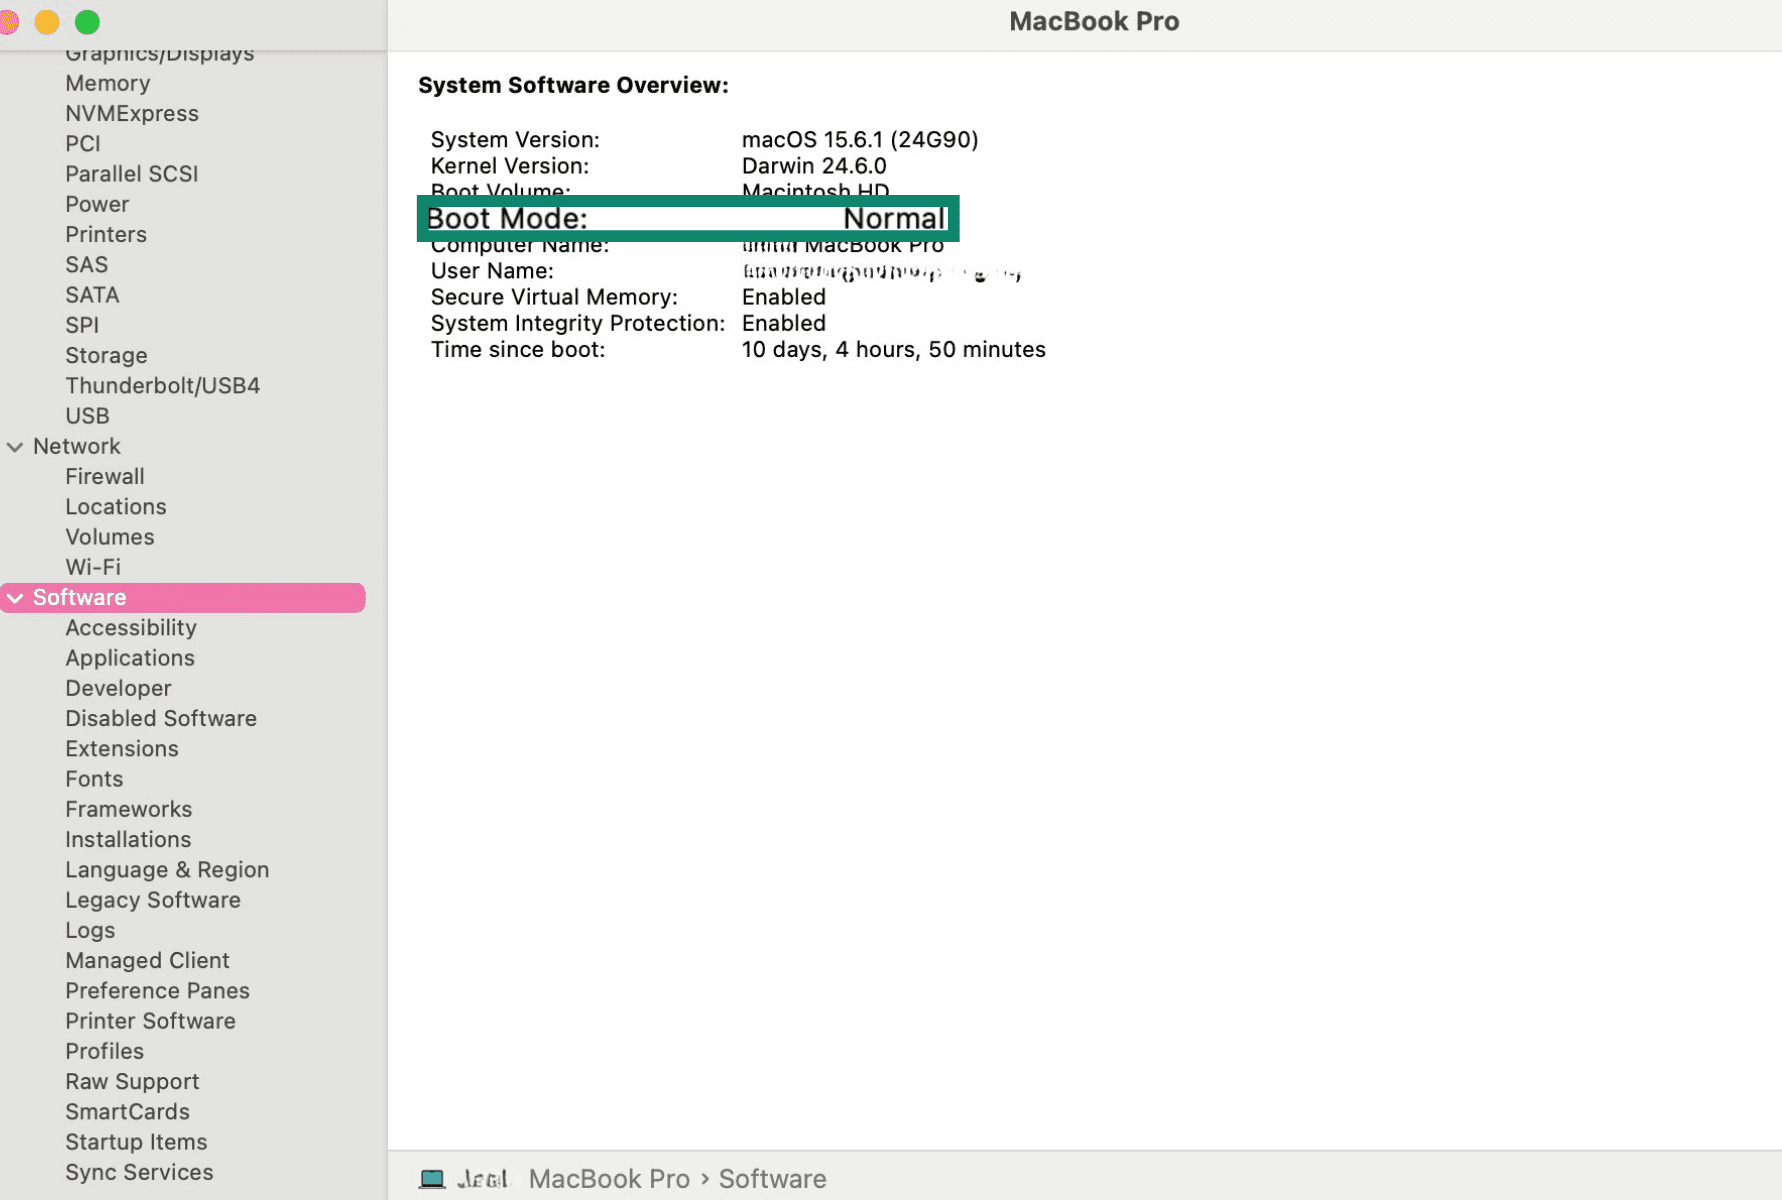Select Memory in the sidebar
1782x1200 pixels.
pyautogui.click(x=108, y=83)
